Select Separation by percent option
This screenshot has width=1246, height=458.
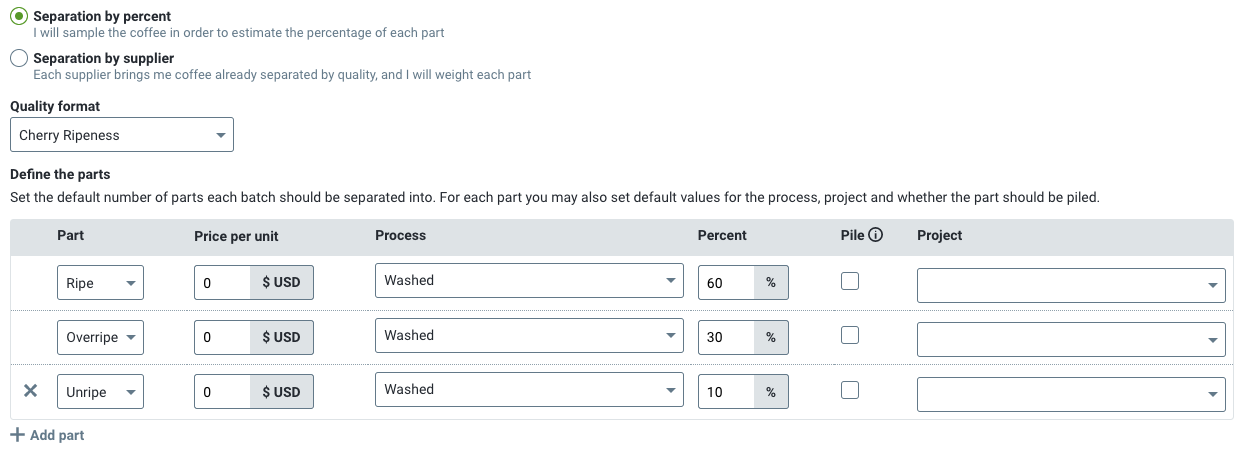(18, 17)
